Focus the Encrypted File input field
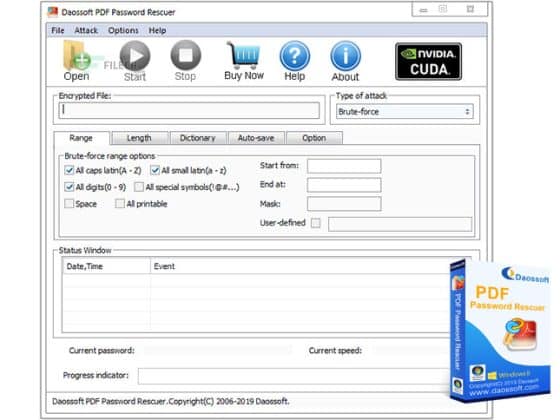 (x=189, y=110)
